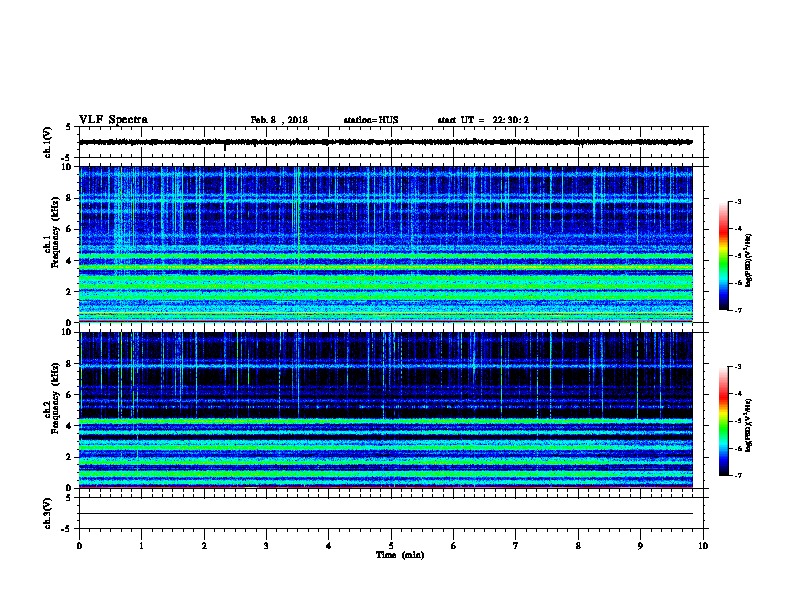Click the "-5" tick on ch.1(V) axis

click(67, 158)
